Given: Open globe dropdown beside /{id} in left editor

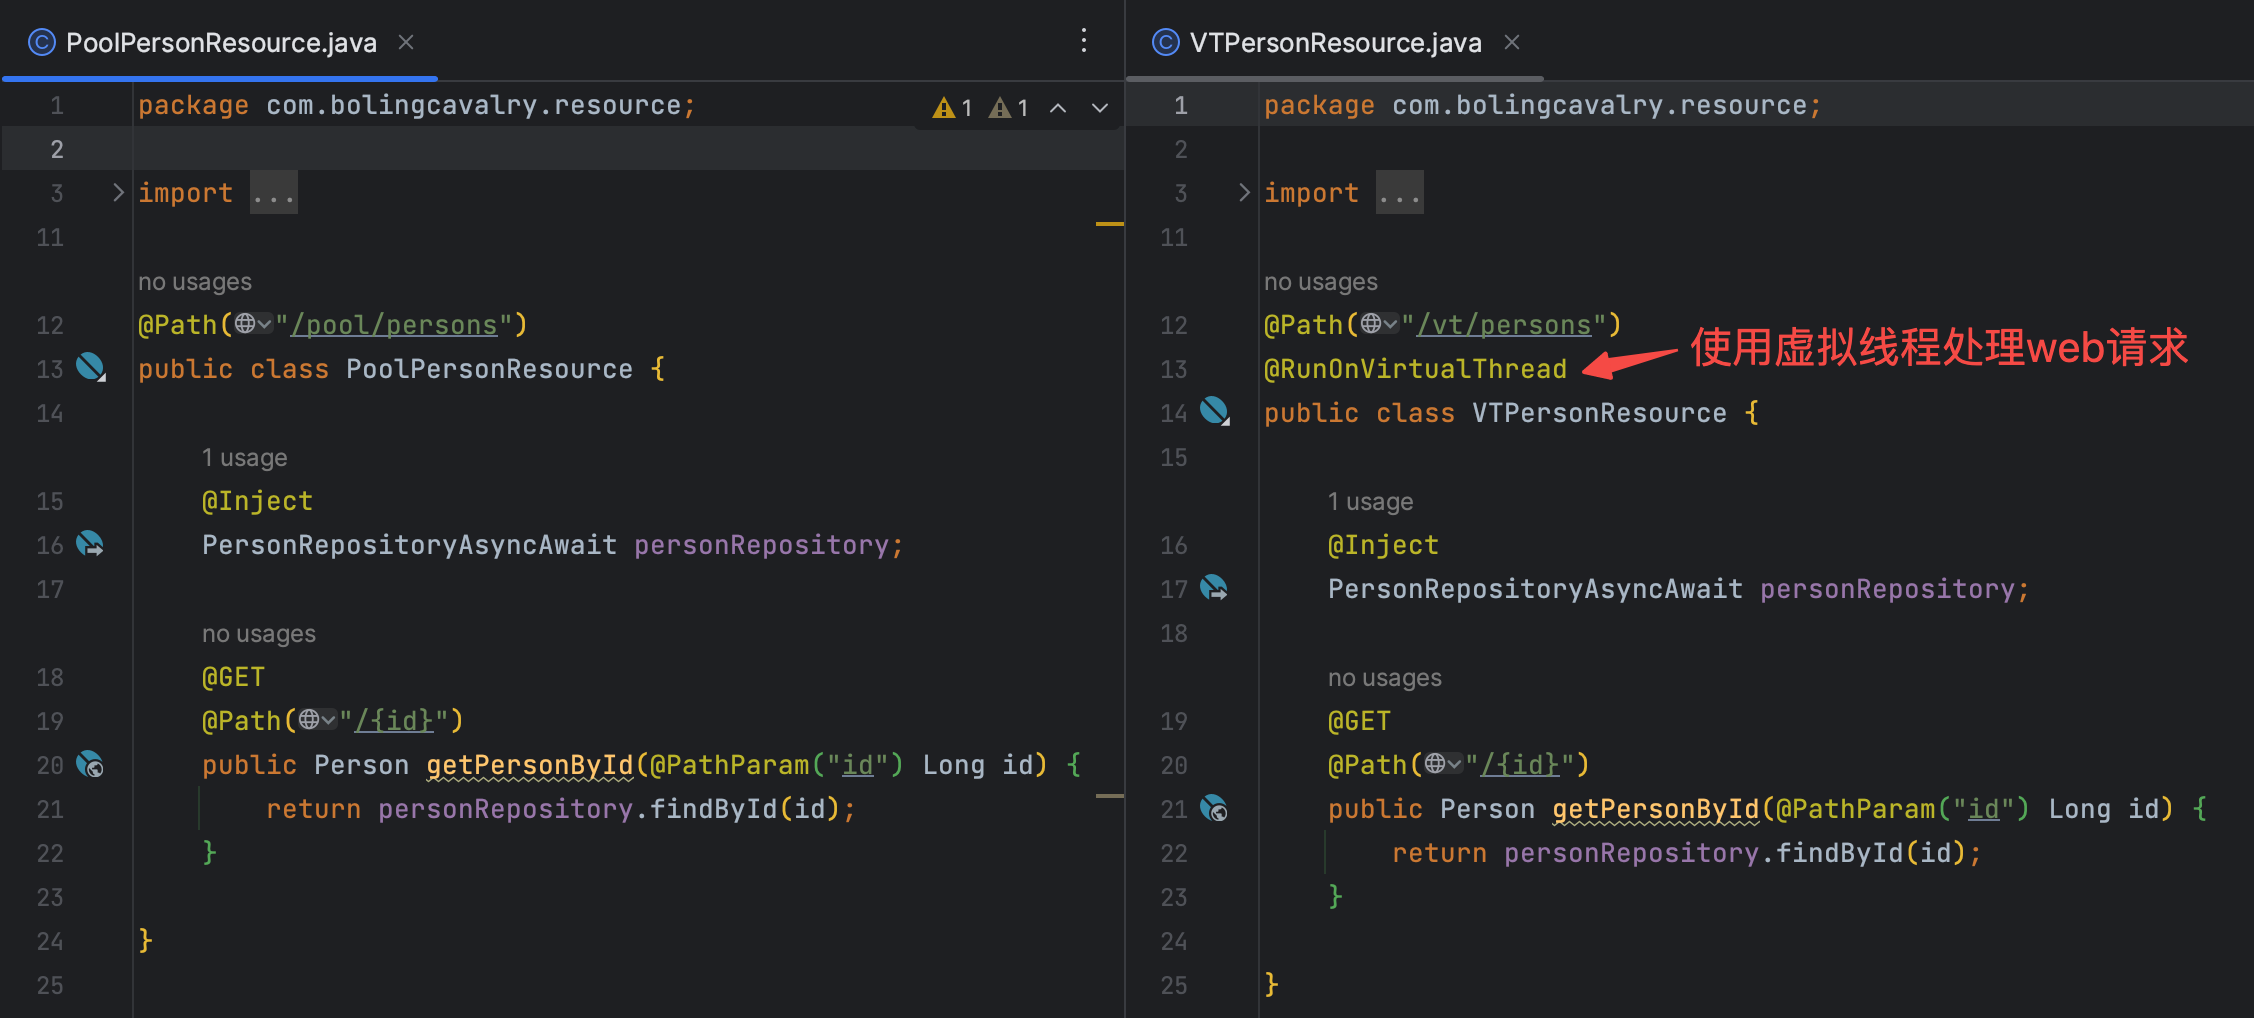Looking at the screenshot, I should (317, 720).
